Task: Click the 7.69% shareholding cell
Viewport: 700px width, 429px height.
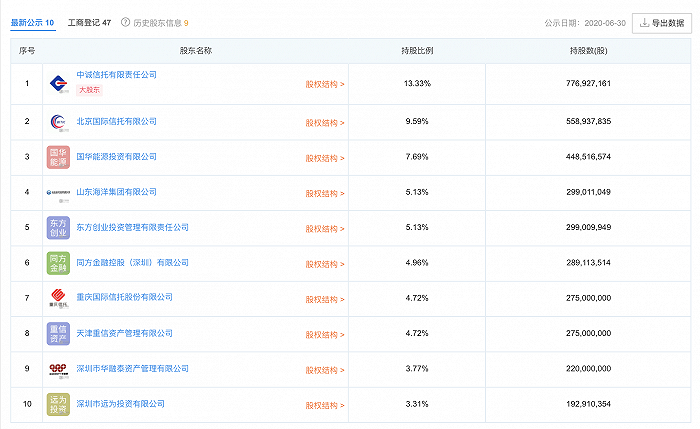Action: 417,157
